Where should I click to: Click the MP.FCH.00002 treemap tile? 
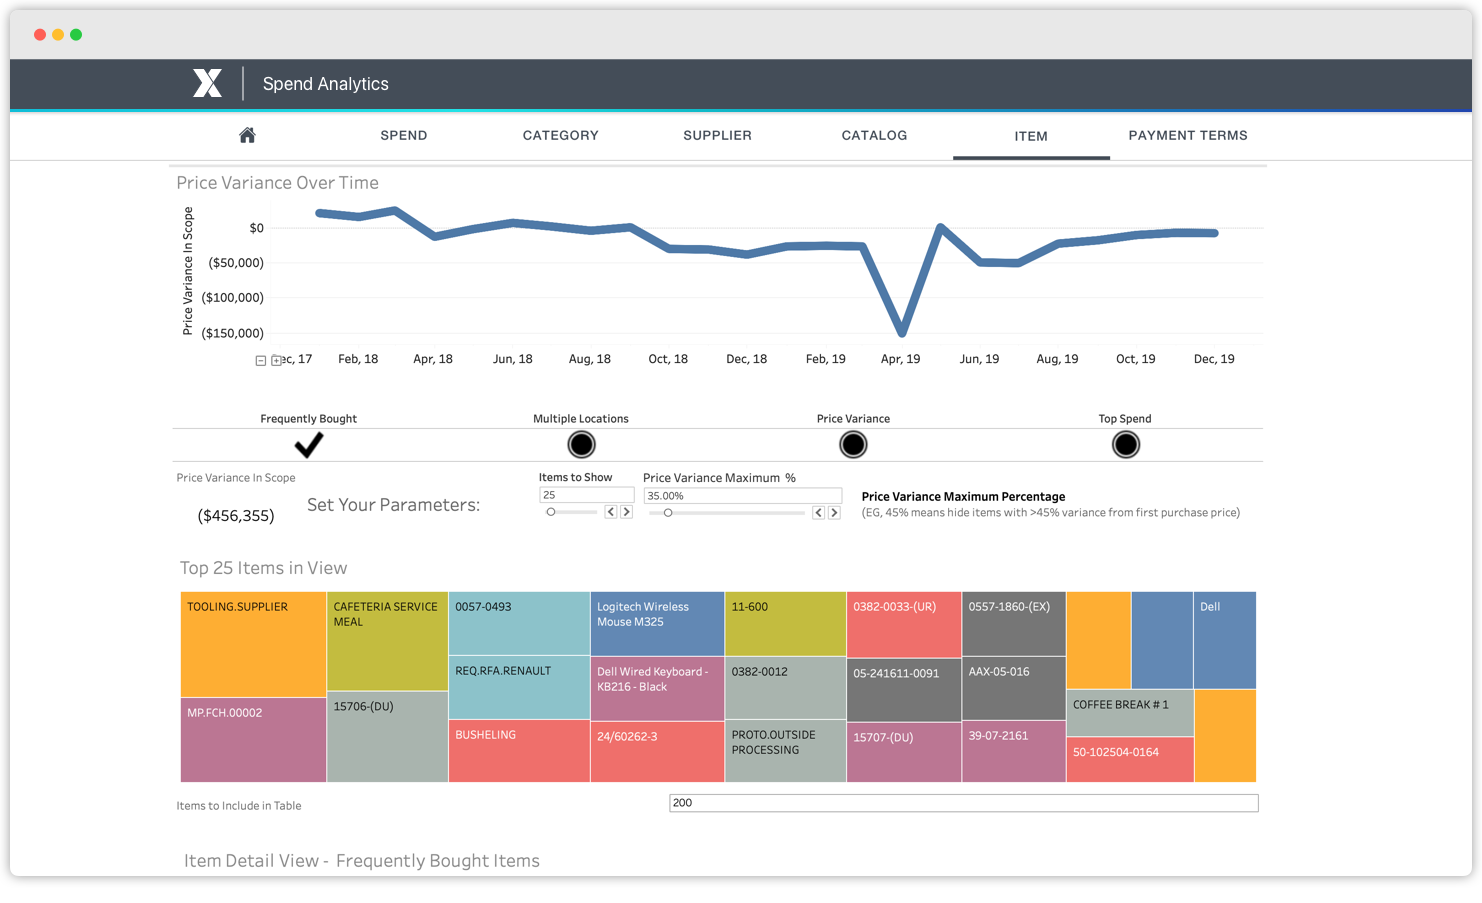(253, 740)
